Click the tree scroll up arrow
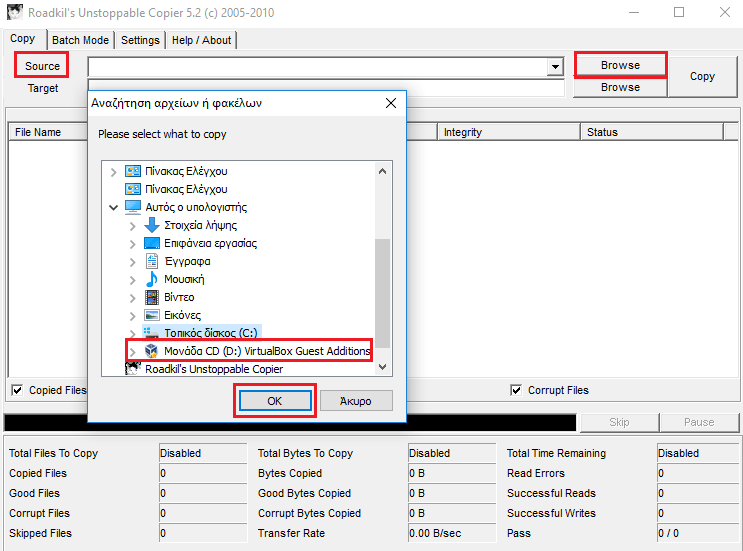Viewport: 743px width, 551px height. coord(382,172)
